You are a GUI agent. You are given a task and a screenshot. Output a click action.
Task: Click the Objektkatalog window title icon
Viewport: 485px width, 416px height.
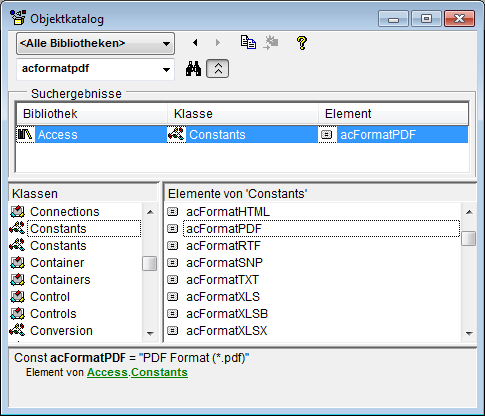click(18, 18)
